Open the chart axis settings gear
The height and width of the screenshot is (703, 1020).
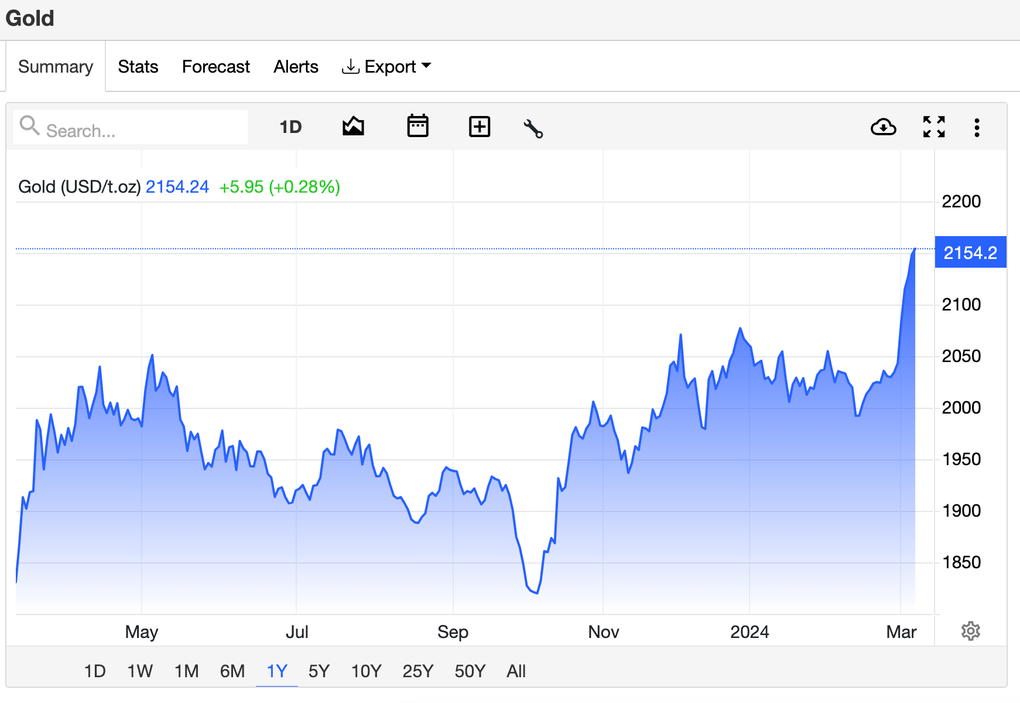(970, 631)
